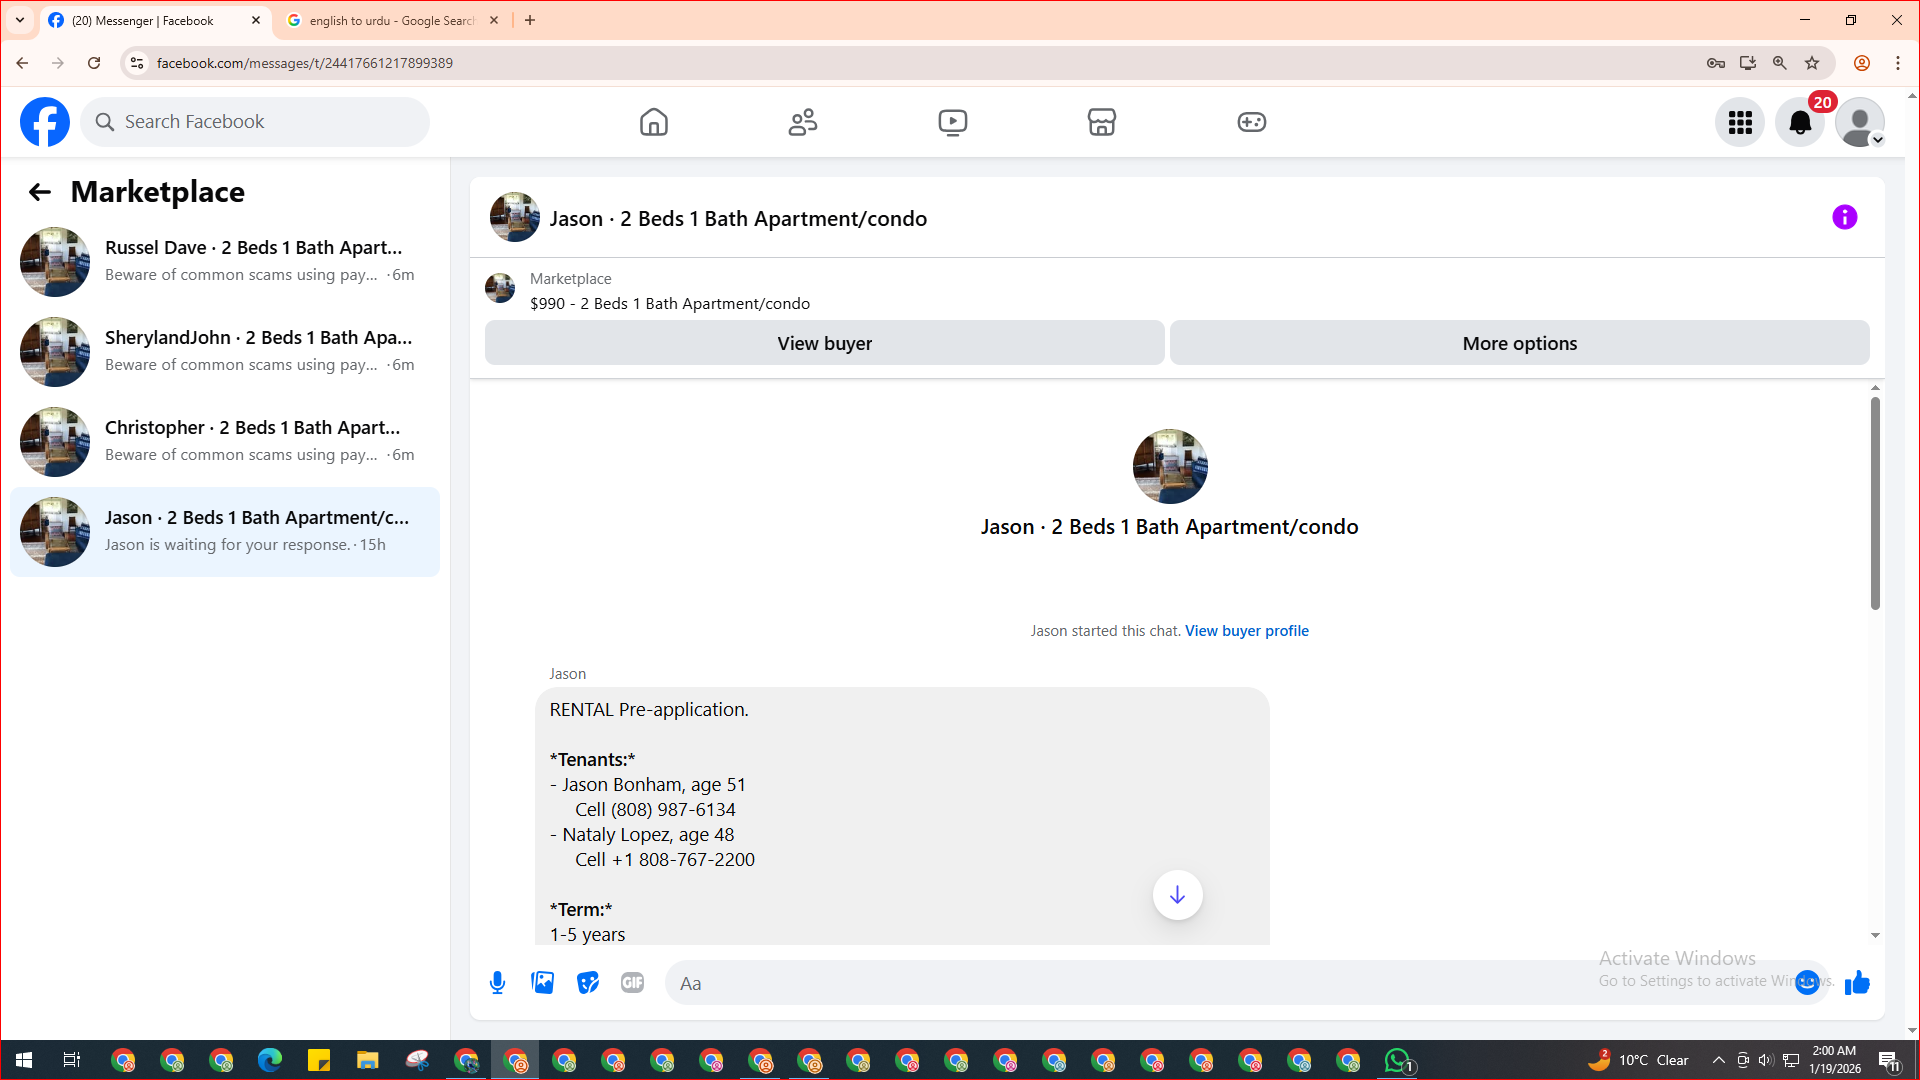The width and height of the screenshot is (1920, 1080).
Task: Open the Friends icon in top navigation
Action: (803, 122)
